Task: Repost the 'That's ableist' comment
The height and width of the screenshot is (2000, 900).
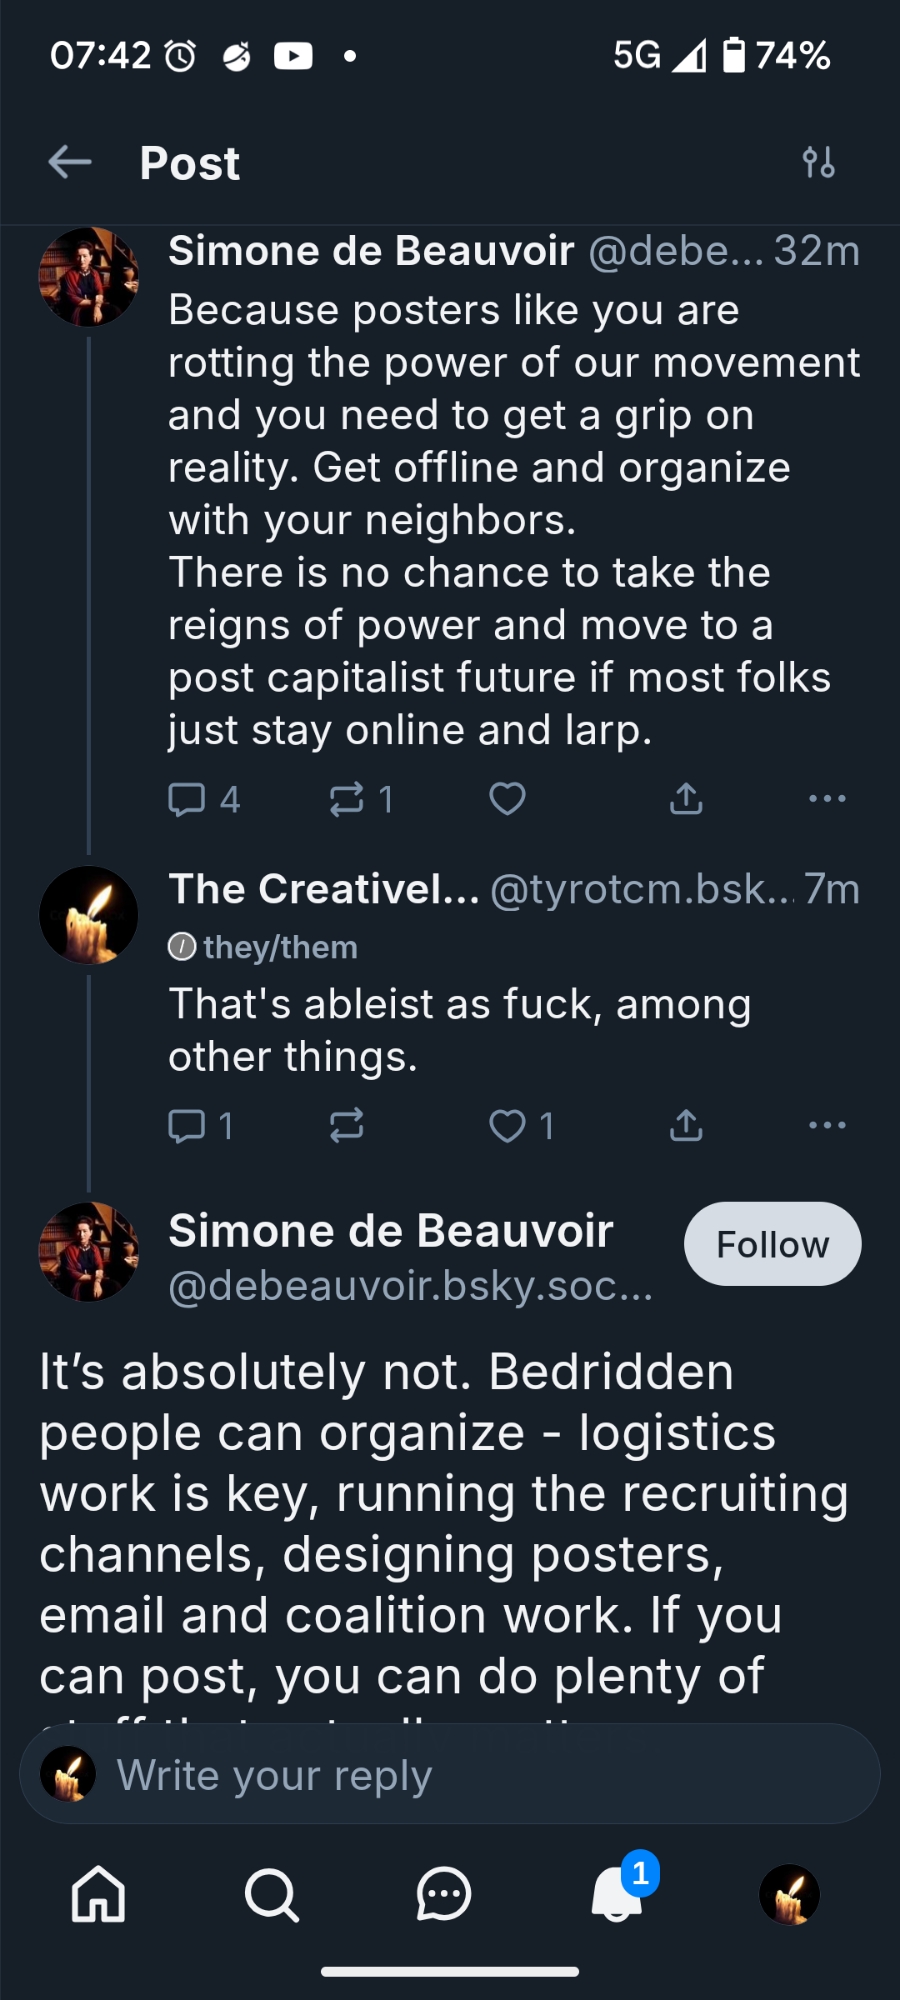Action: click(x=347, y=1126)
